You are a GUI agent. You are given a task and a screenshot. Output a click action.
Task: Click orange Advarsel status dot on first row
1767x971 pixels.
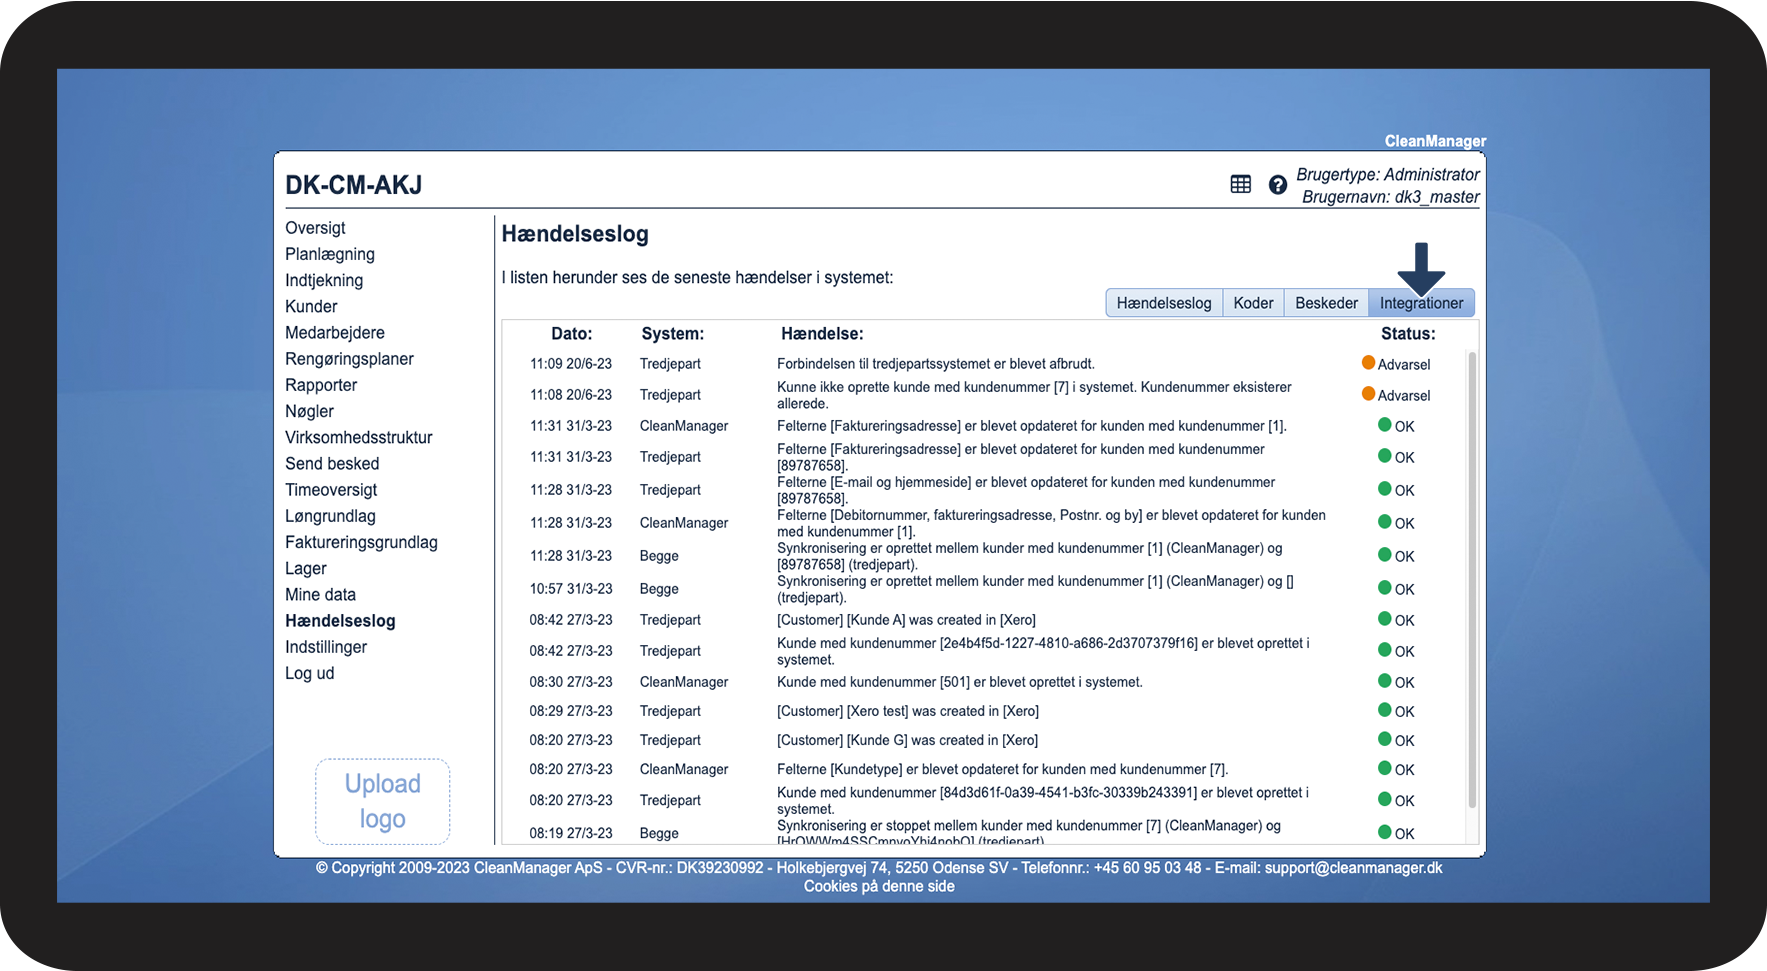pyautogui.click(x=1368, y=363)
